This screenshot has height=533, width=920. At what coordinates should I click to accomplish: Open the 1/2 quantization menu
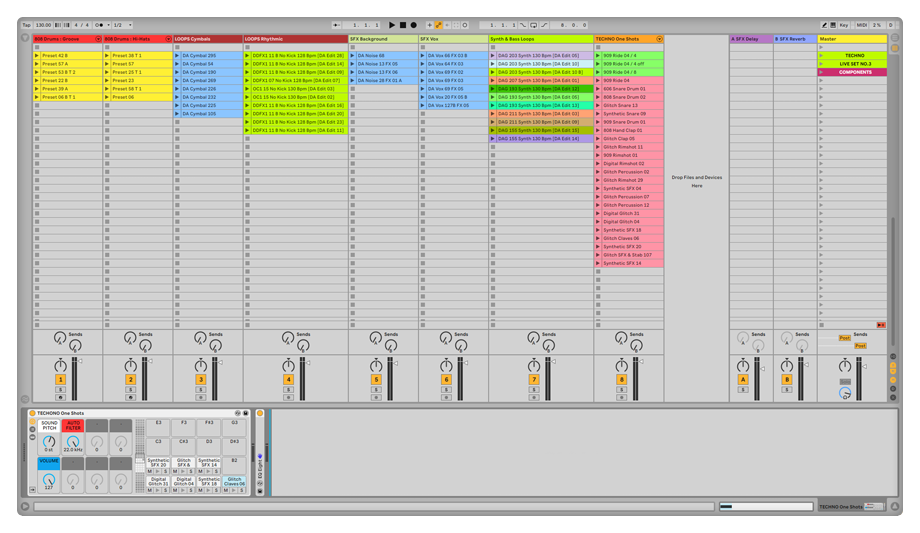click(122, 25)
